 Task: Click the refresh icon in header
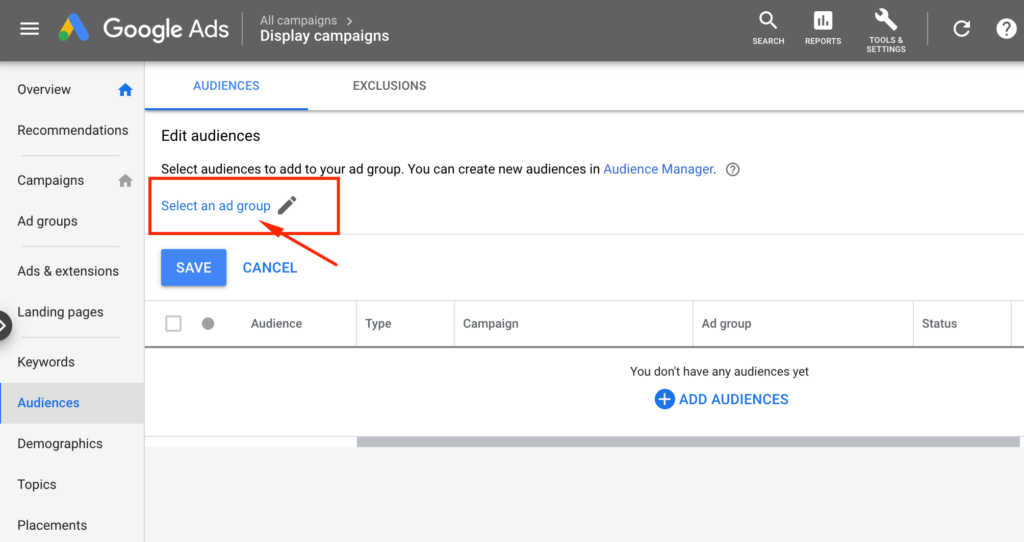tap(962, 29)
